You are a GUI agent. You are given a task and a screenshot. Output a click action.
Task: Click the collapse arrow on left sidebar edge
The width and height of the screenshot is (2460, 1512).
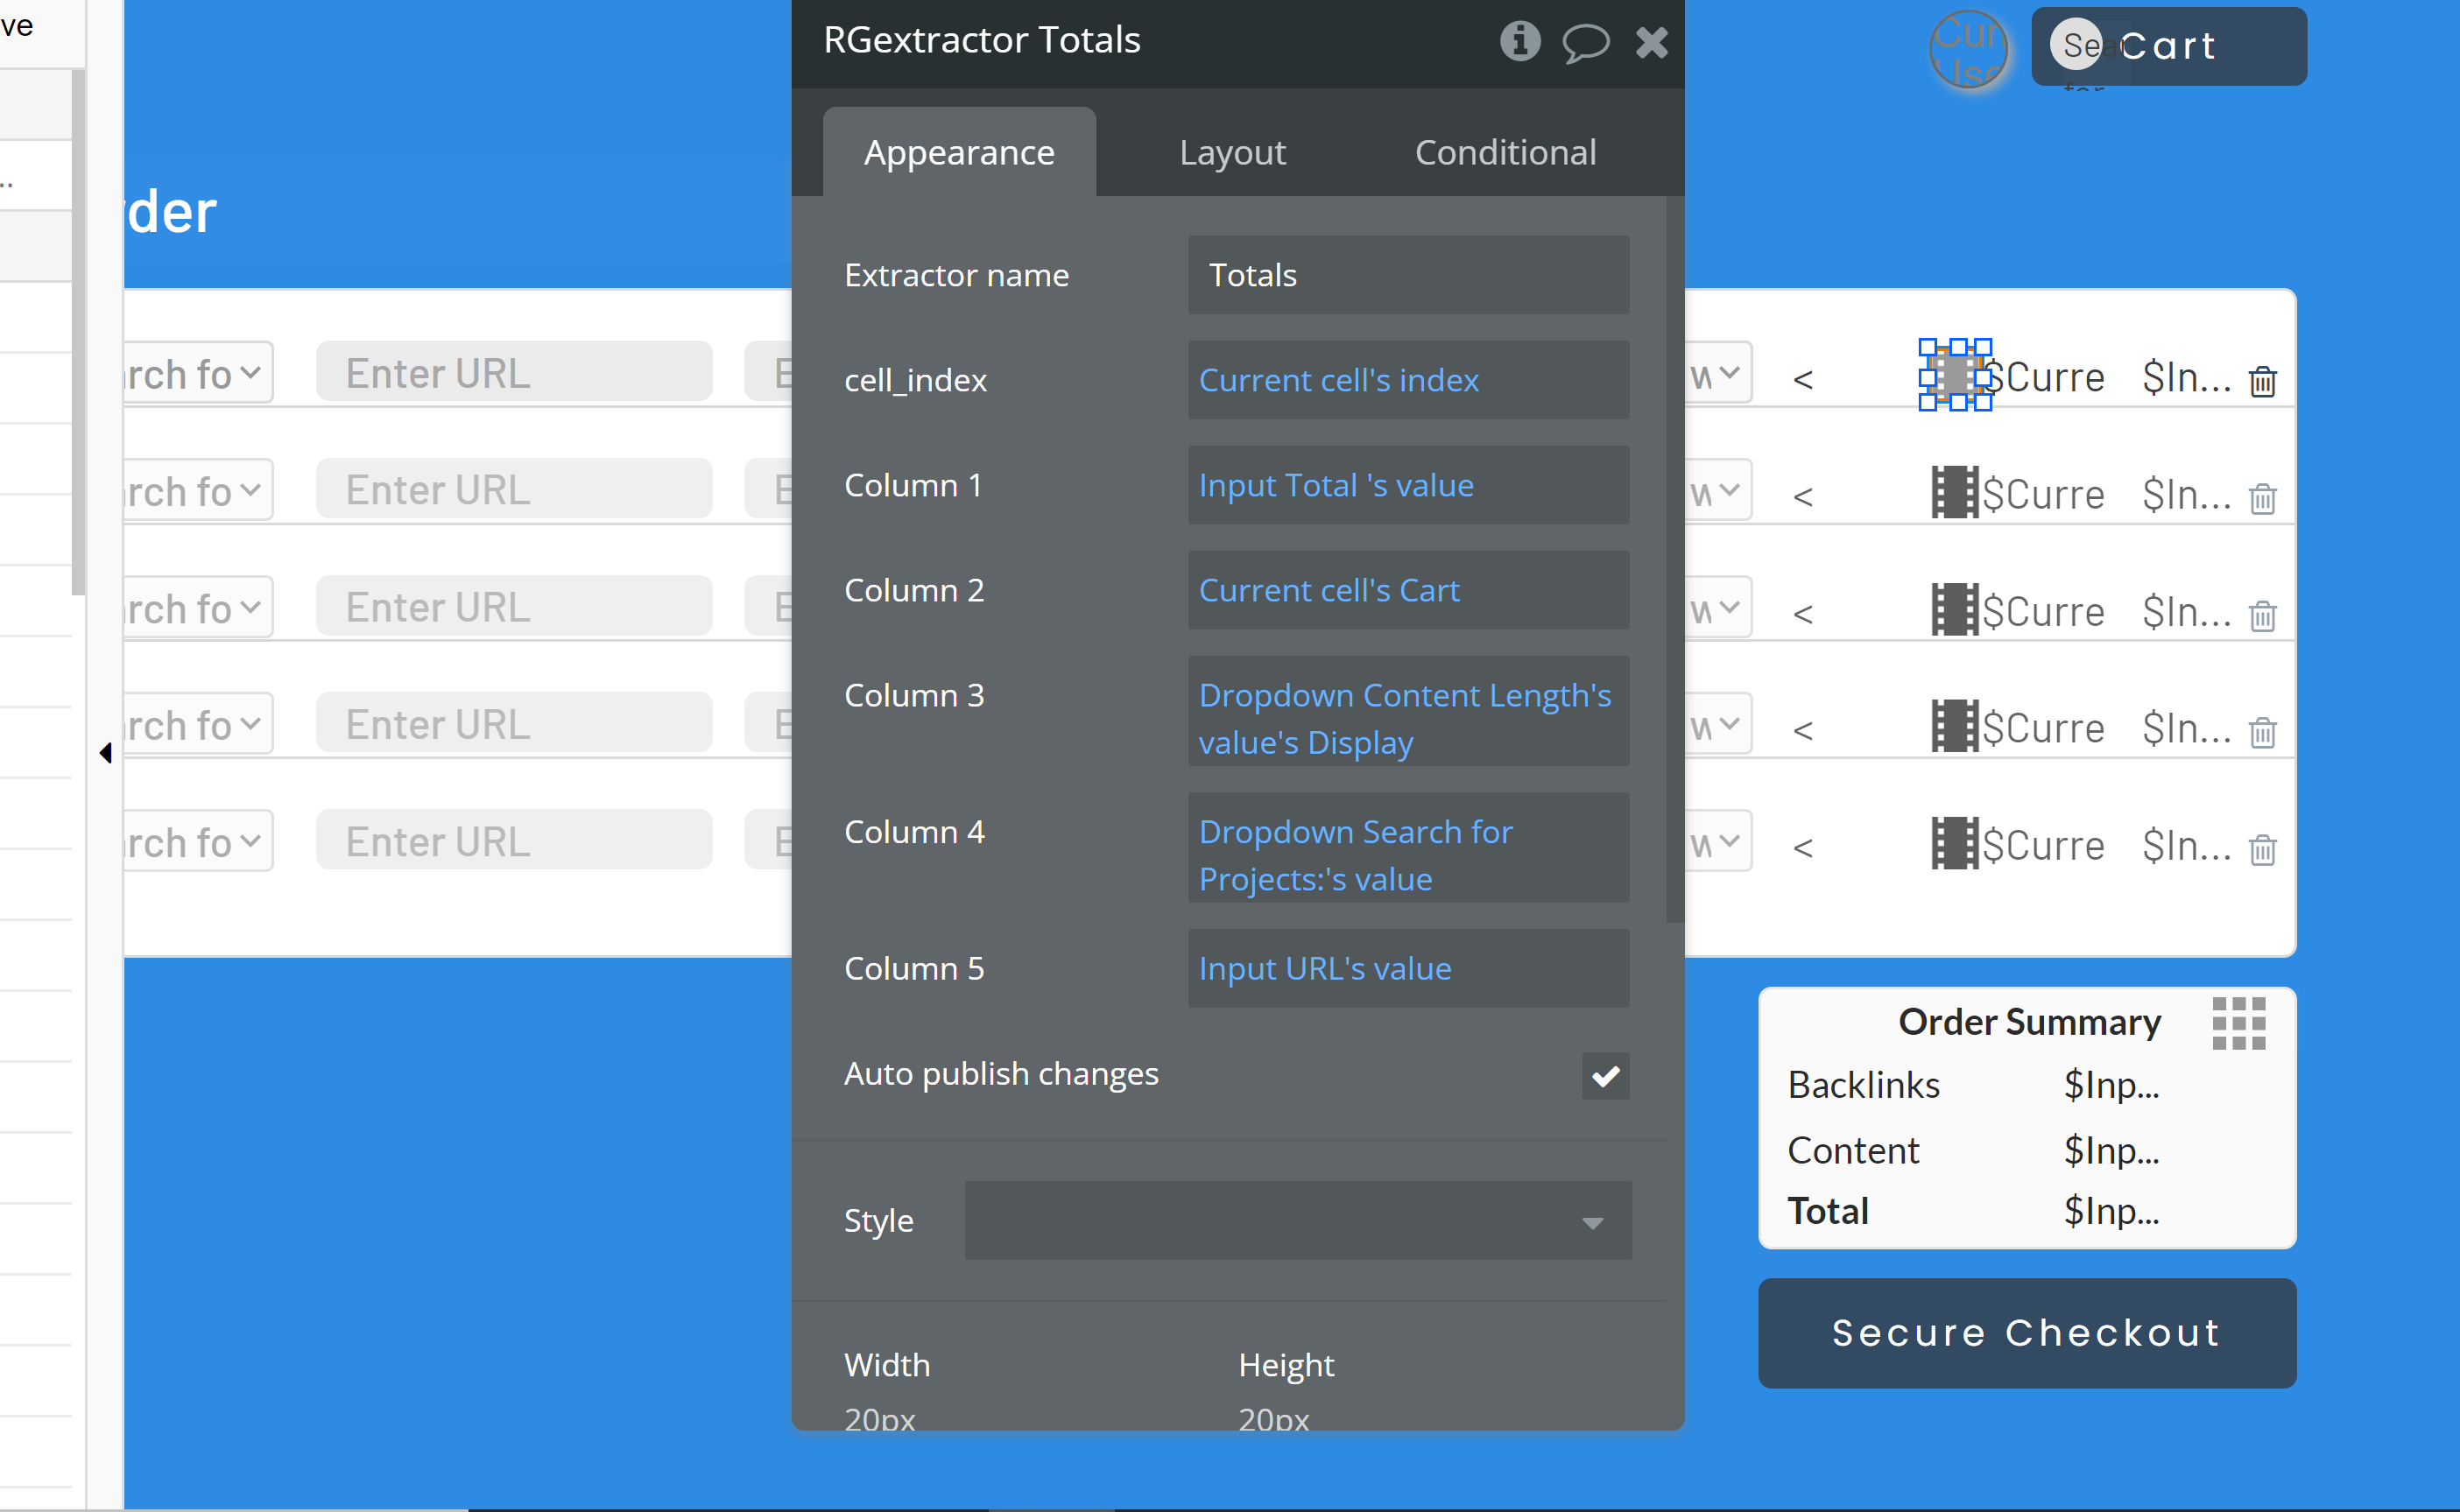coord(105,753)
